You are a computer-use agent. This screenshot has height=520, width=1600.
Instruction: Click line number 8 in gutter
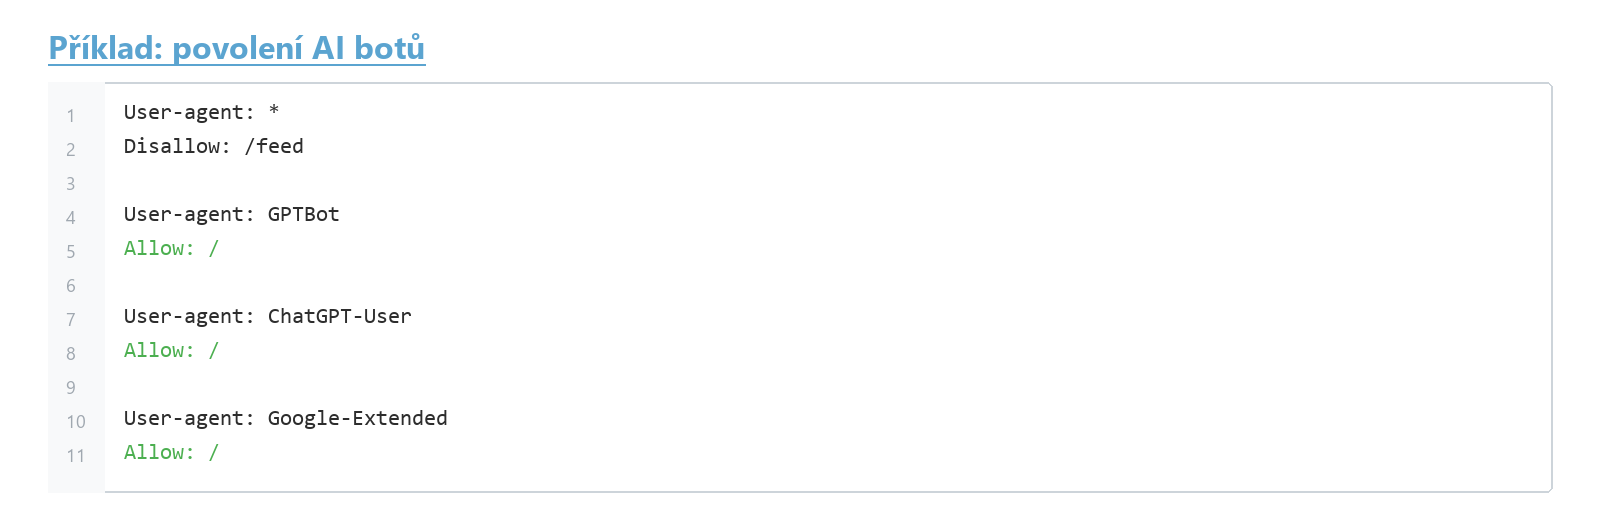pos(71,354)
